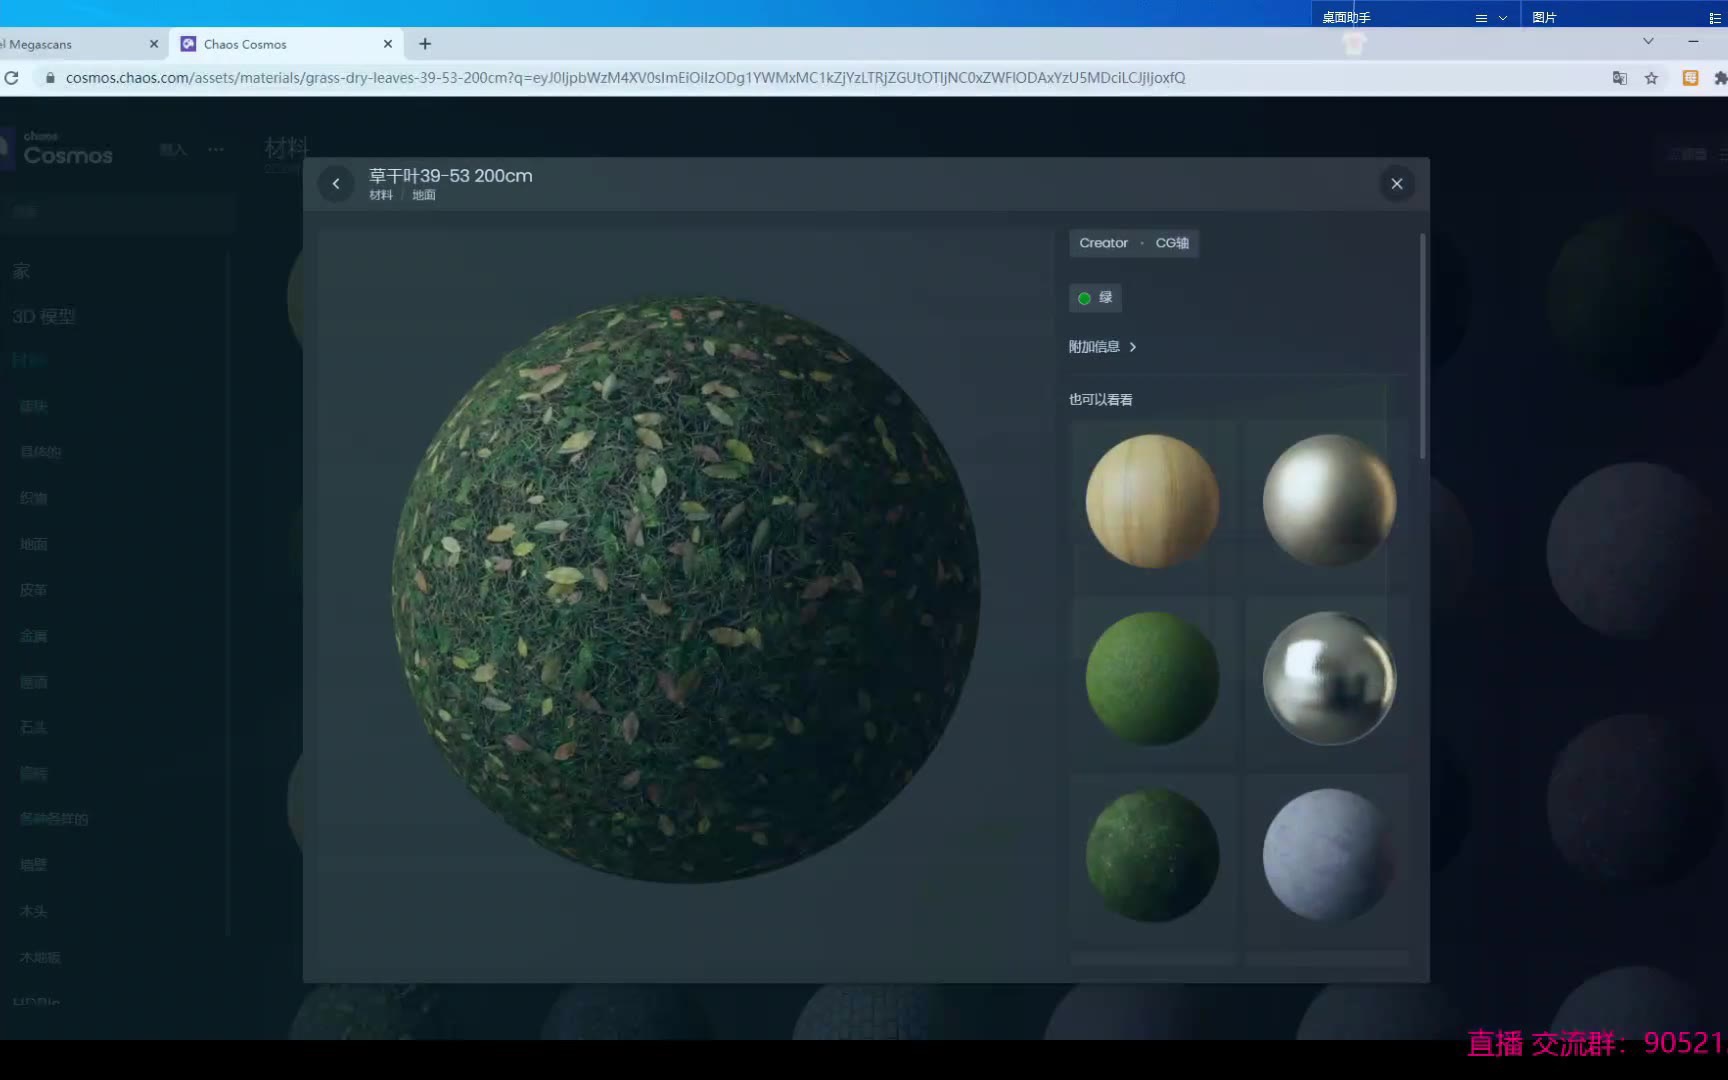1728x1080 pixels.
Task: Click the orange extension icon in toolbar
Action: tap(1690, 78)
